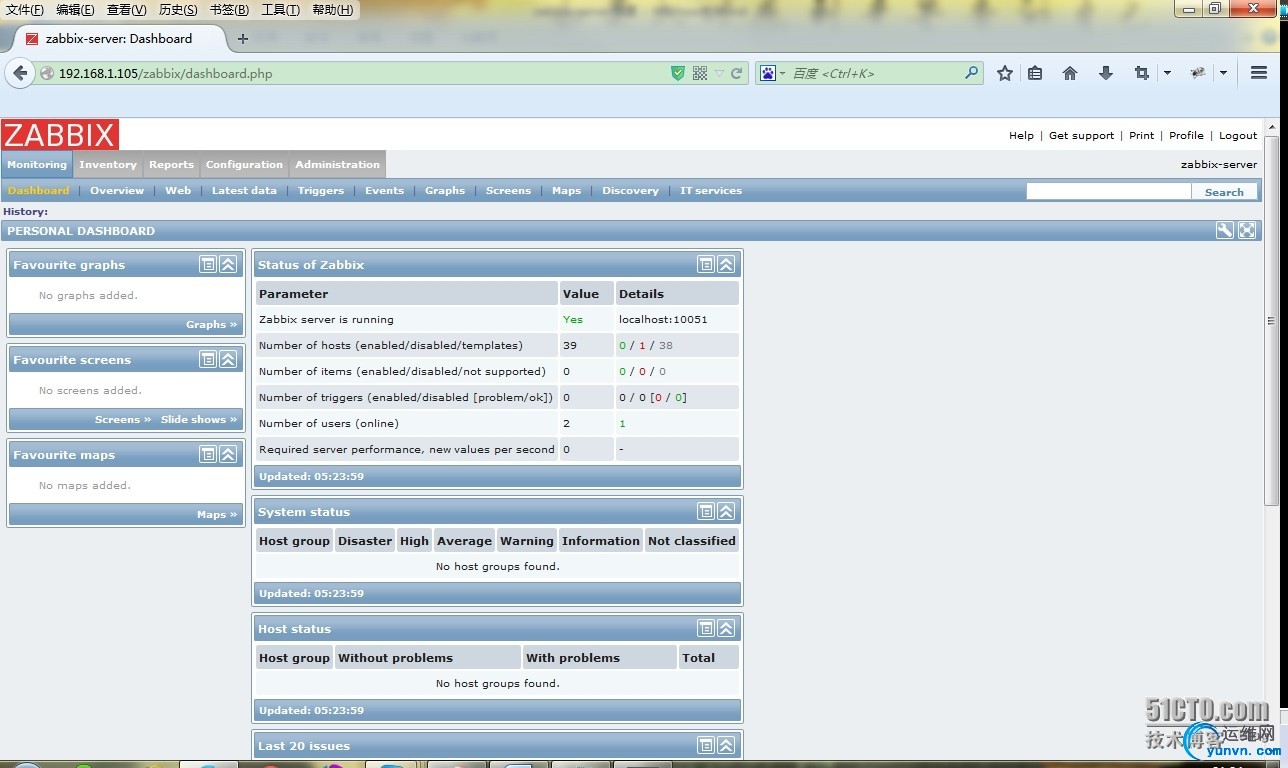1288x768 pixels.
Task: Collapse the System status widget
Action: click(726, 511)
